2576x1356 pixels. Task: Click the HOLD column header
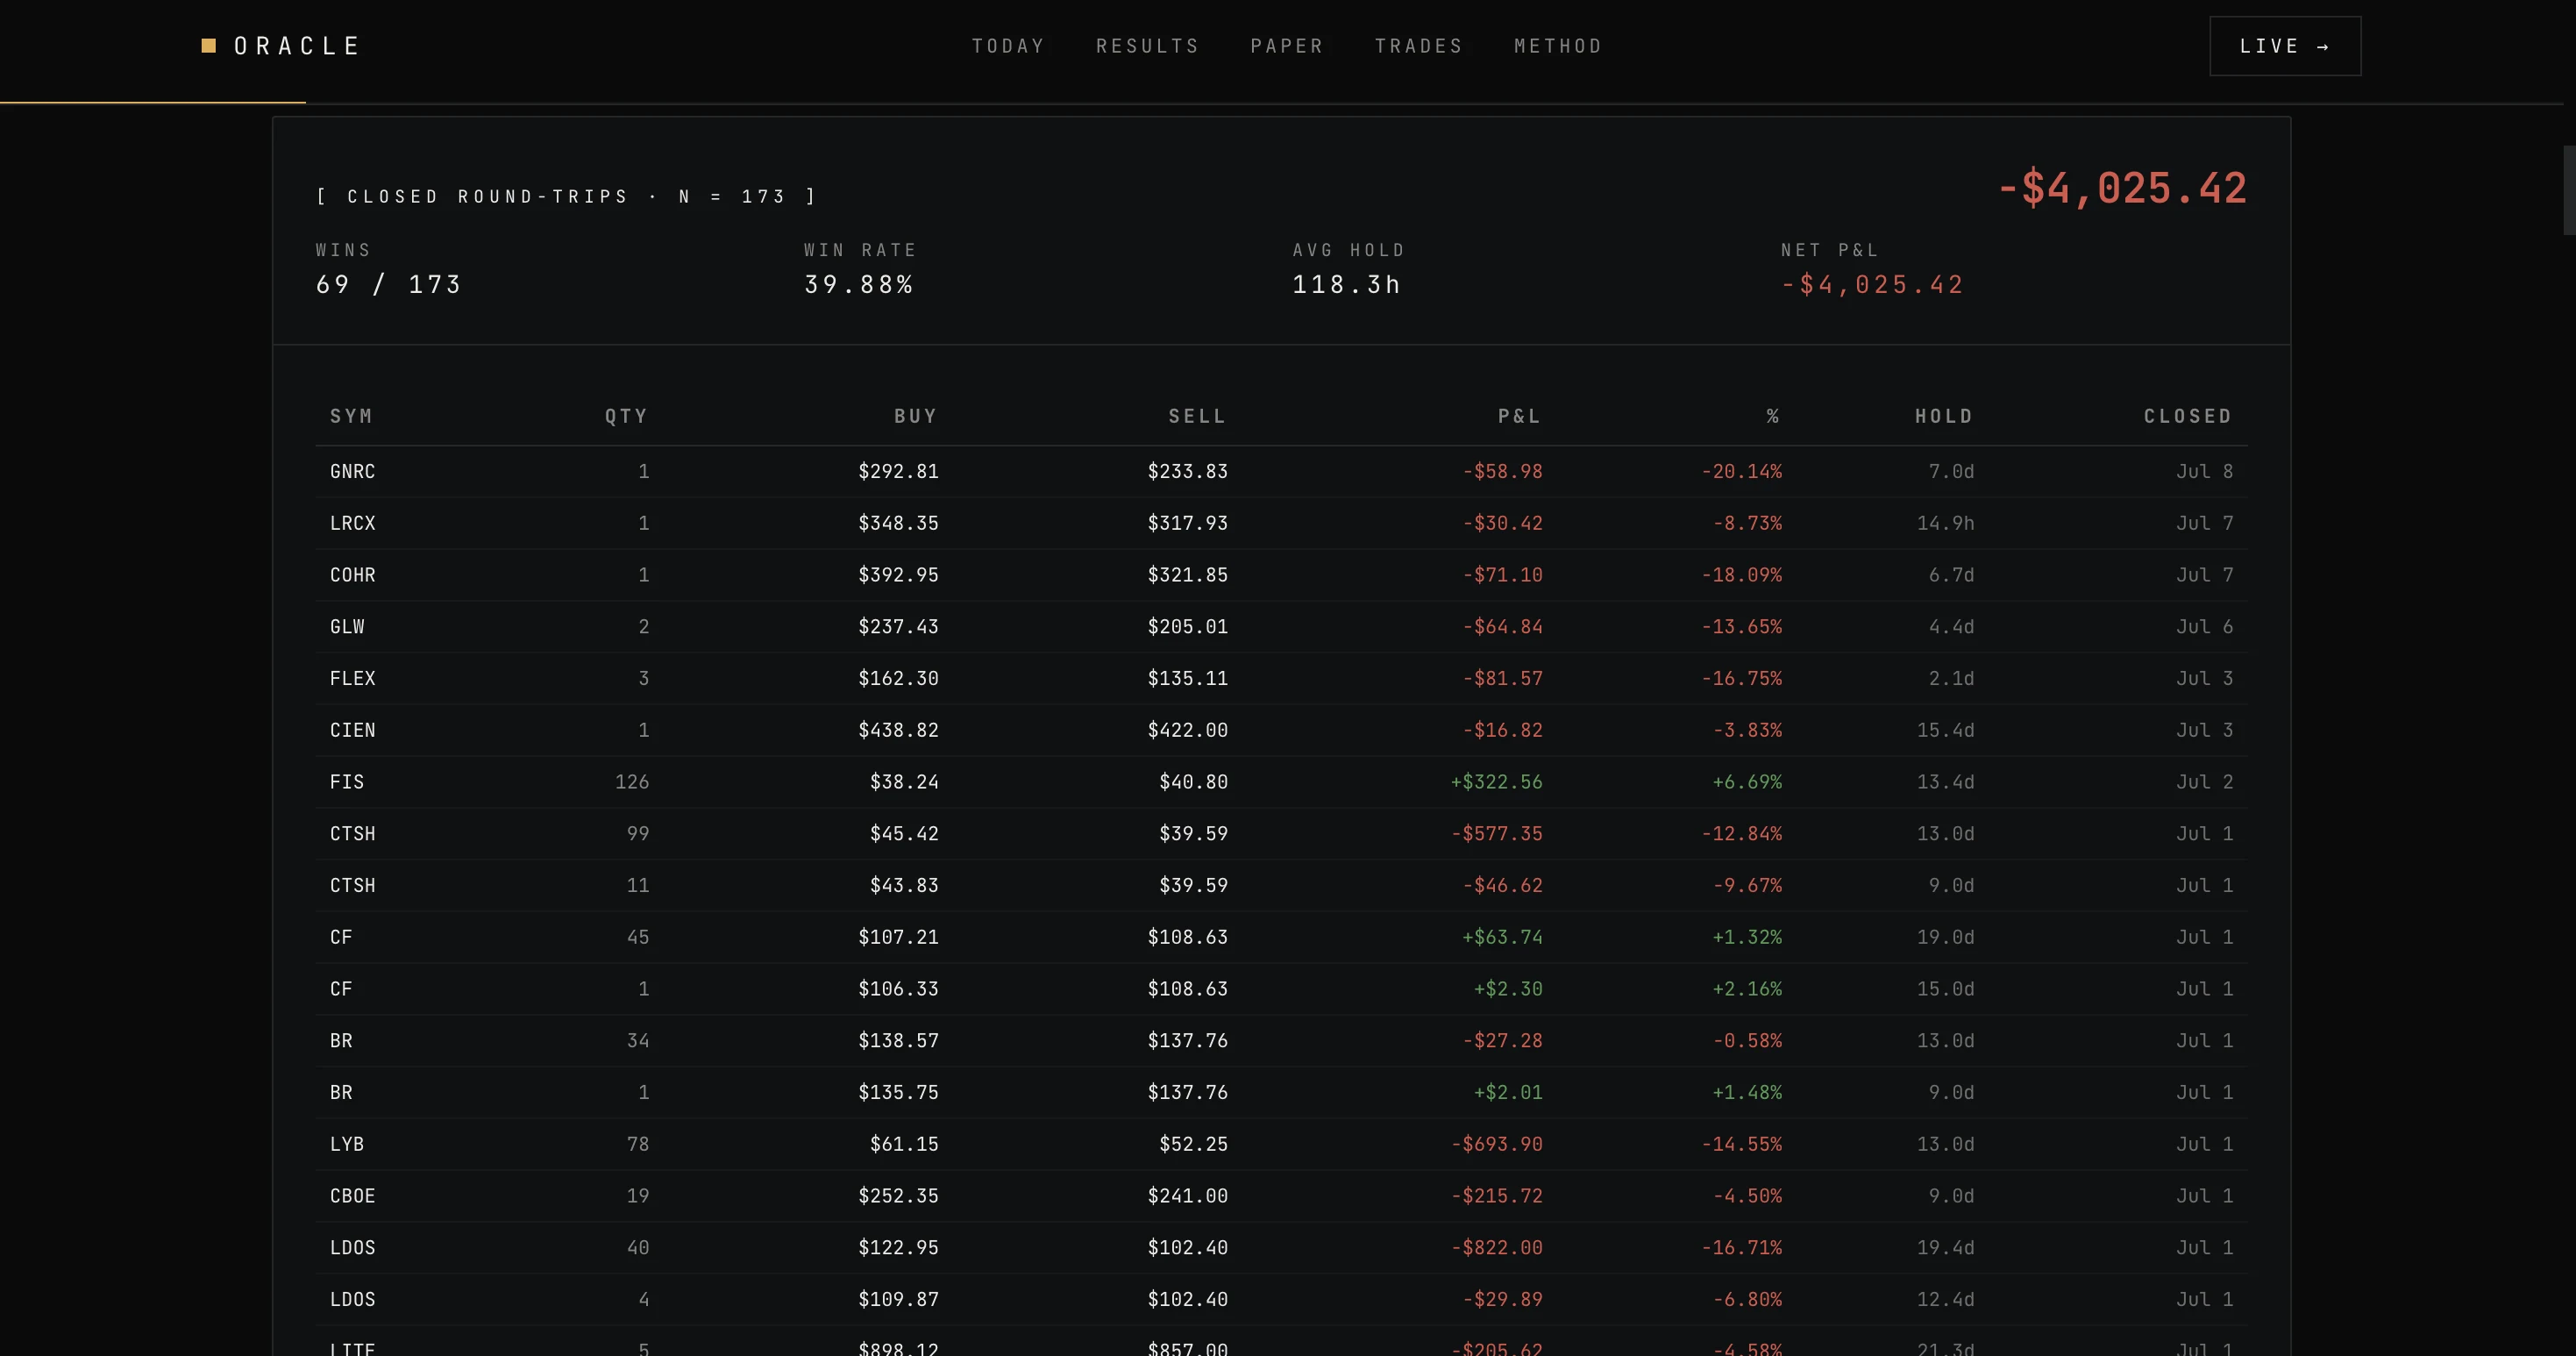coord(1944,416)
